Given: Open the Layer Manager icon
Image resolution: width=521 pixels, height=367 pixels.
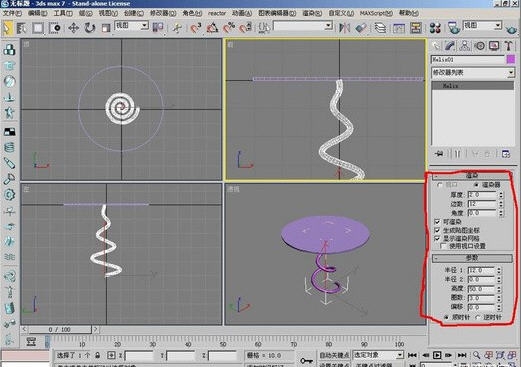Looking at the screenshot, I should [x=380, y=28].
